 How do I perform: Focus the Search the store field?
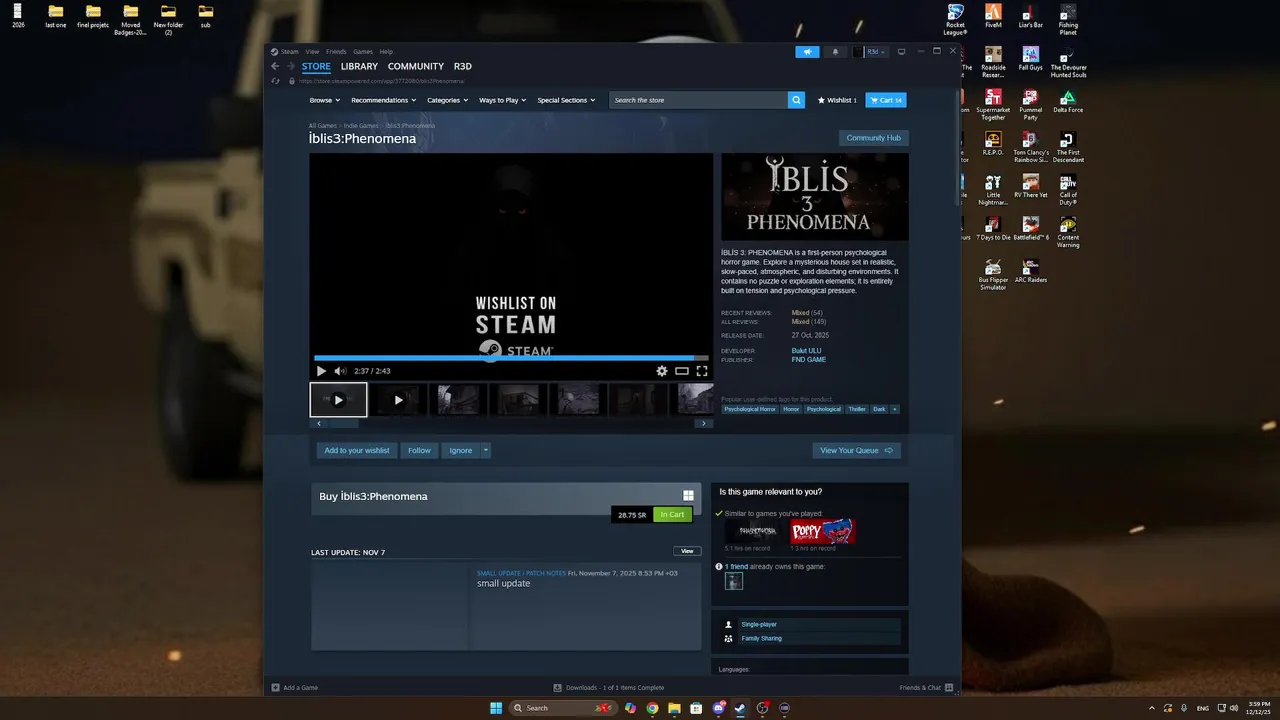click(698, 100)
